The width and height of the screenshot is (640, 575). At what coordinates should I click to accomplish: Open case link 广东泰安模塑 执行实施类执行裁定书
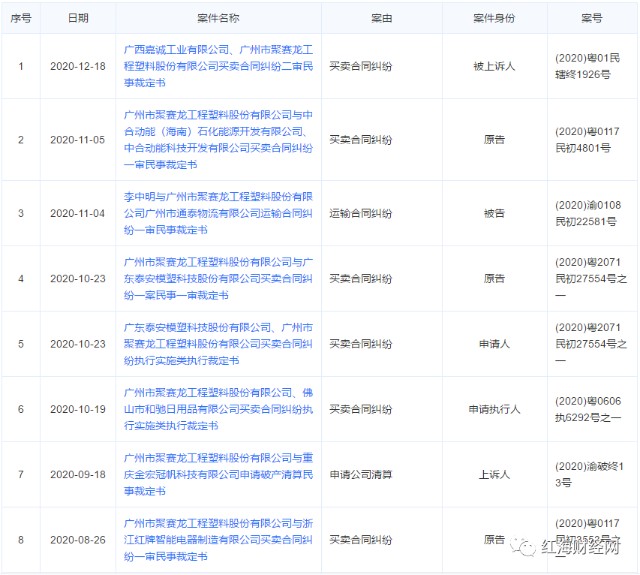coord(218,344)
